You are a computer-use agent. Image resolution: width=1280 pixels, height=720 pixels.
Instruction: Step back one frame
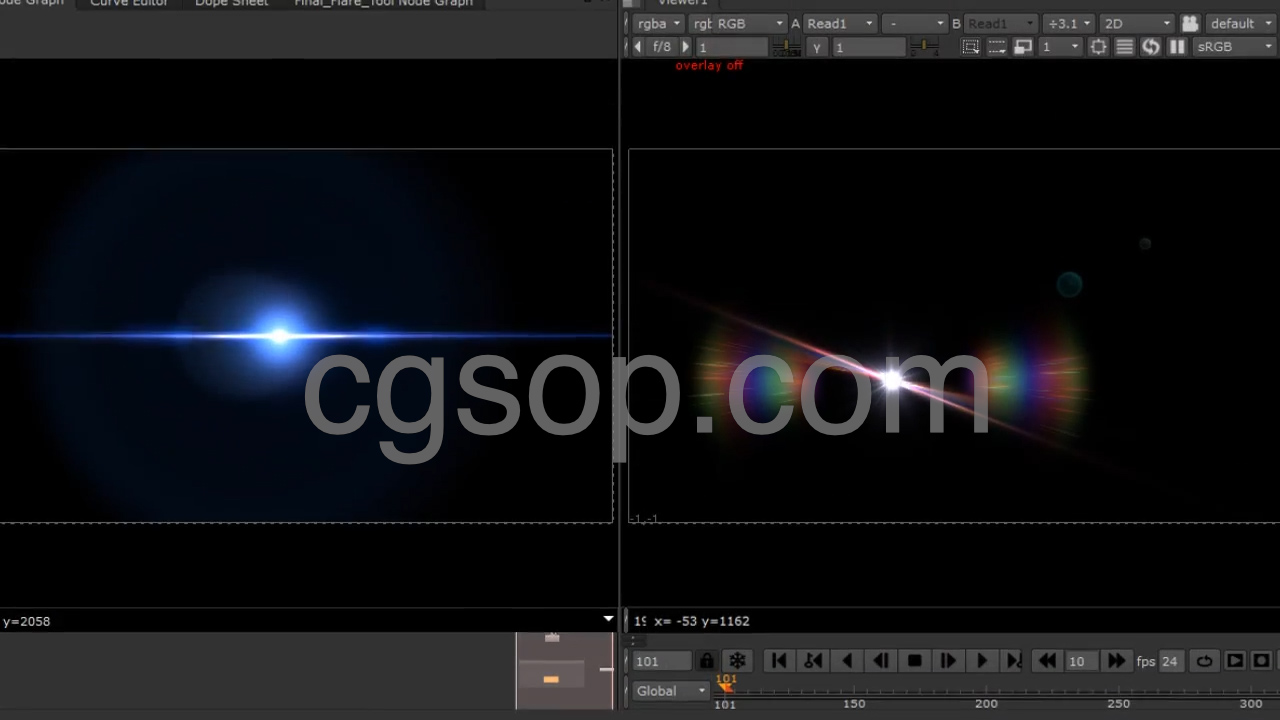[881, 661]
